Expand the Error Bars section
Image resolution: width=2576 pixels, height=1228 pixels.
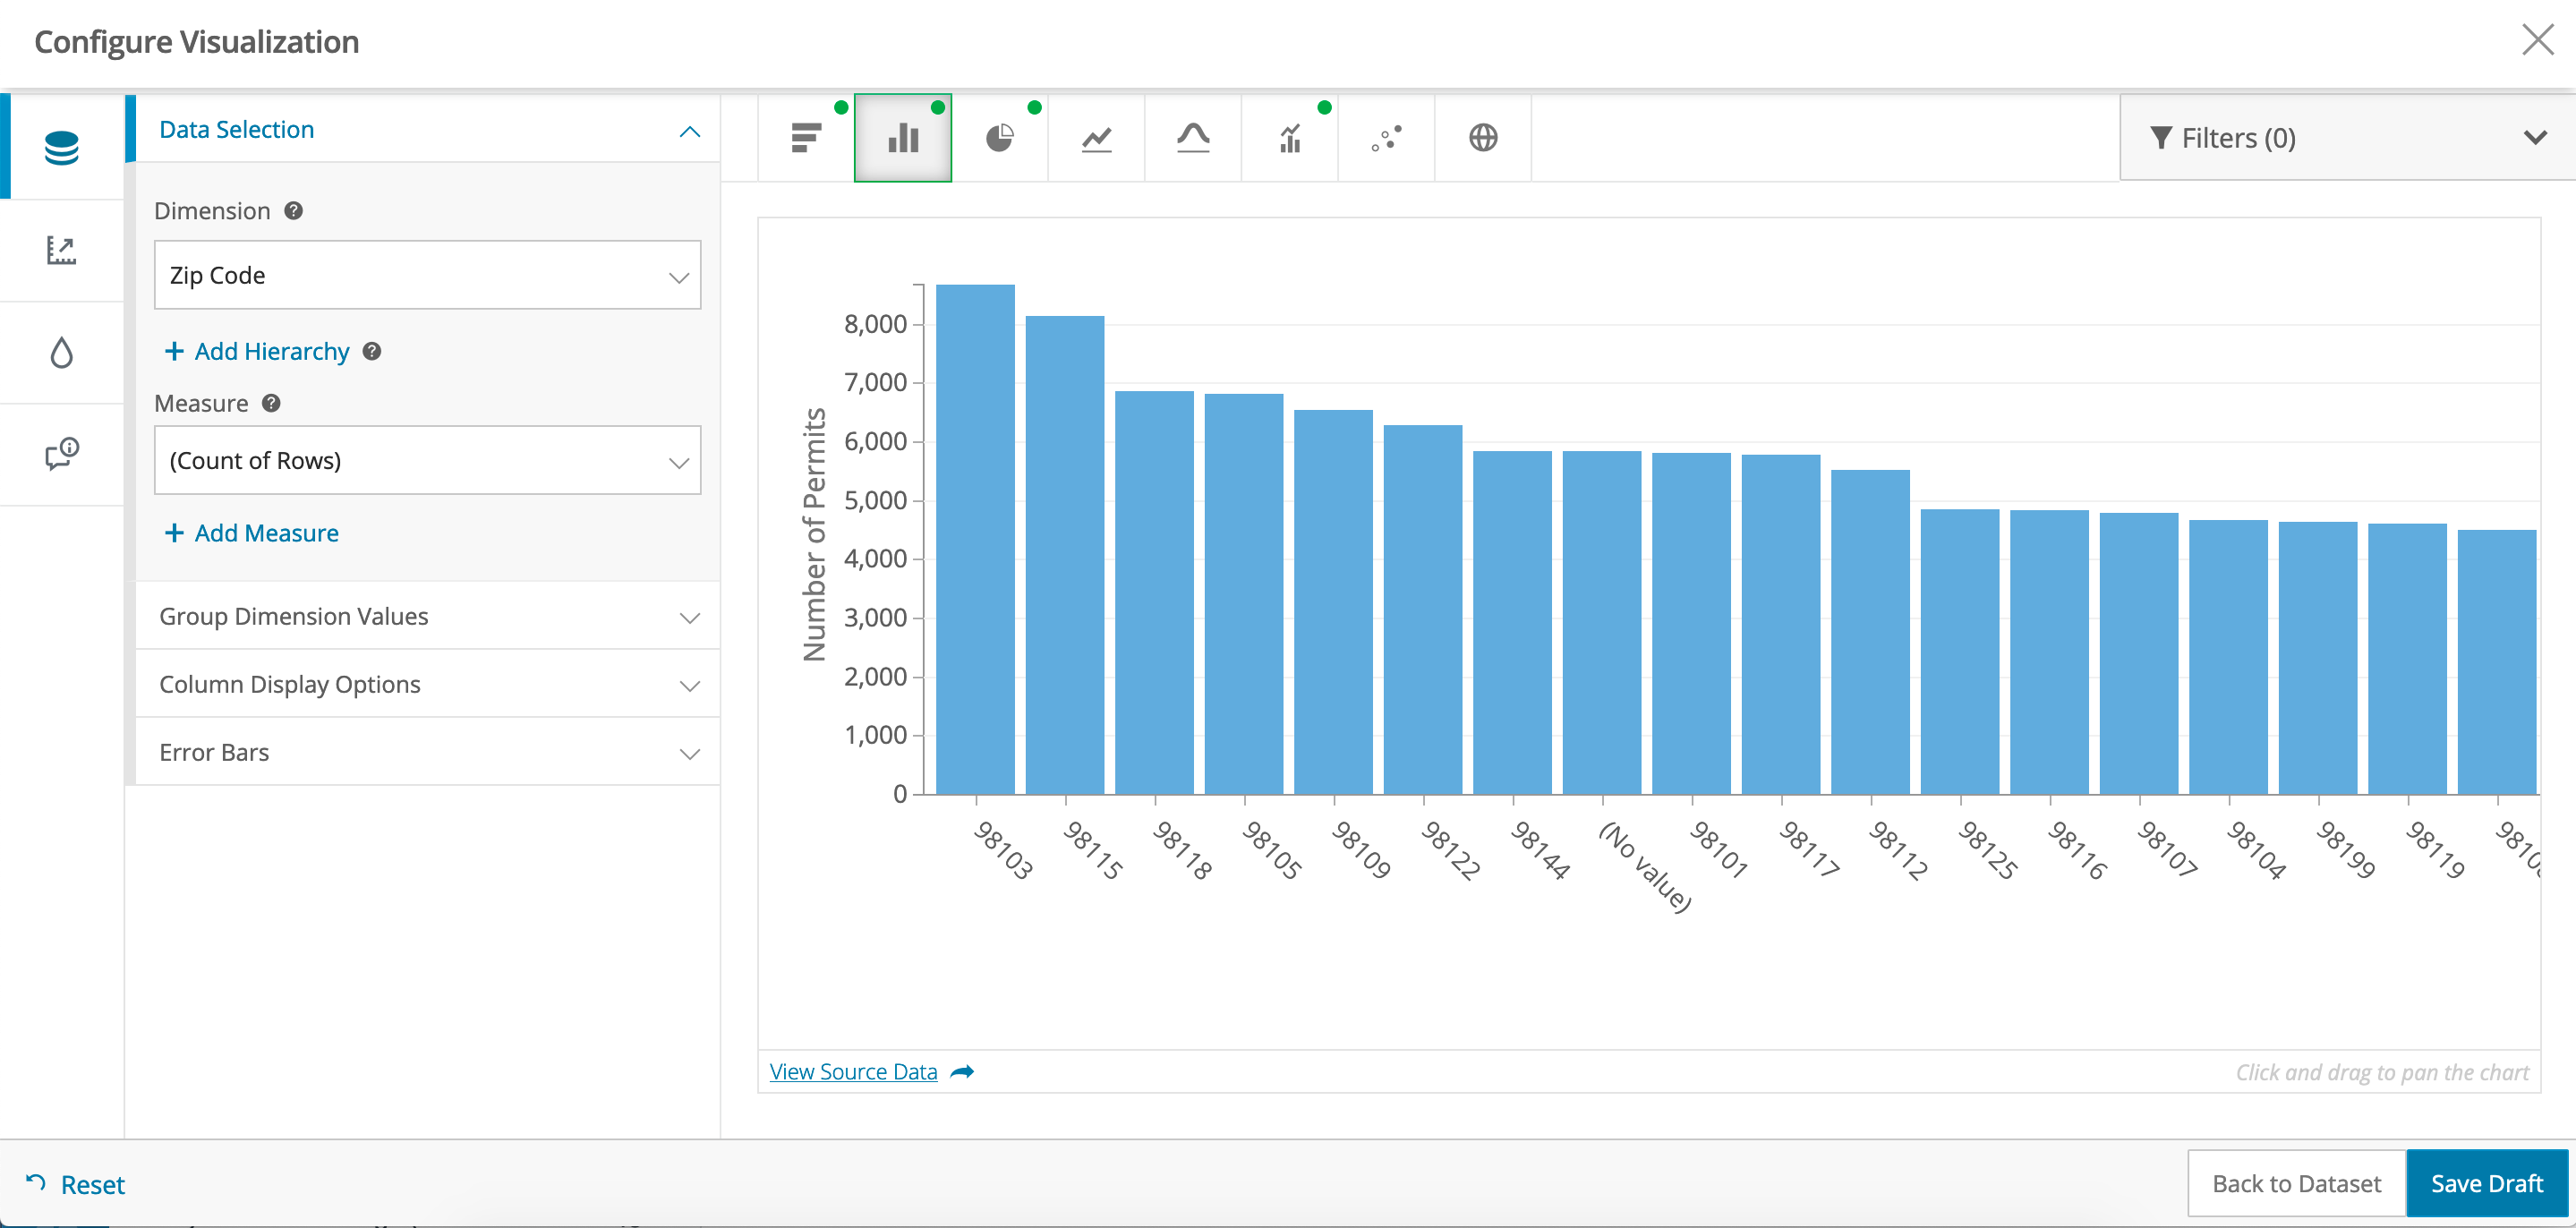[x=427, y=752]
